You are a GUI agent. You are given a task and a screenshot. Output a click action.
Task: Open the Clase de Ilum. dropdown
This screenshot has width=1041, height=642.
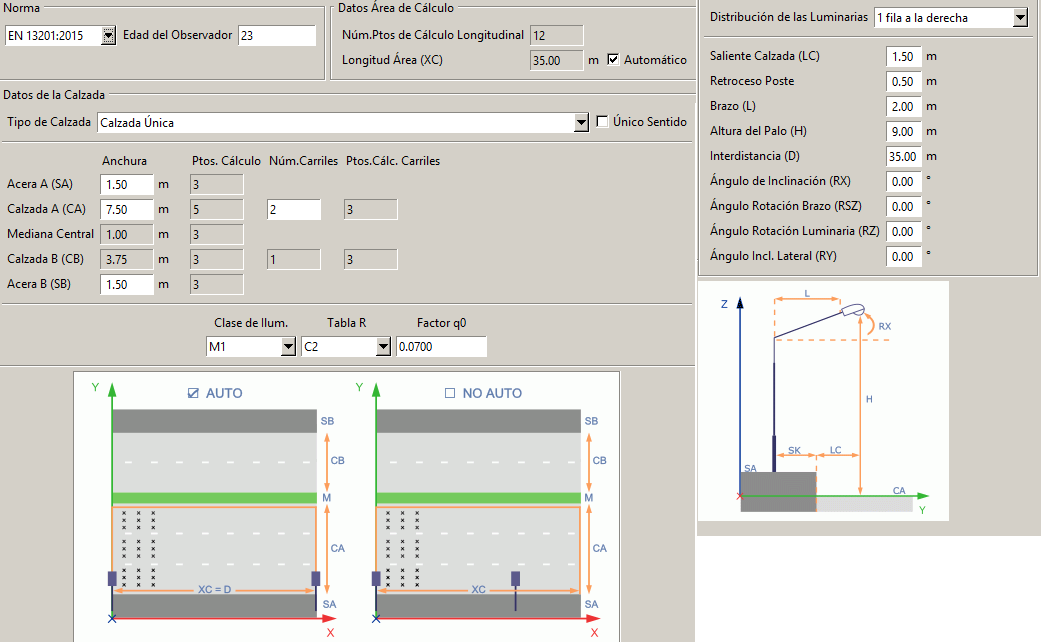[288, 347]
